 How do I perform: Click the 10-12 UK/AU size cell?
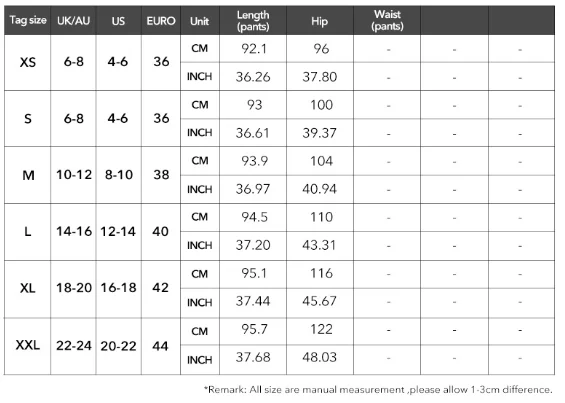(x=73, y=175)
